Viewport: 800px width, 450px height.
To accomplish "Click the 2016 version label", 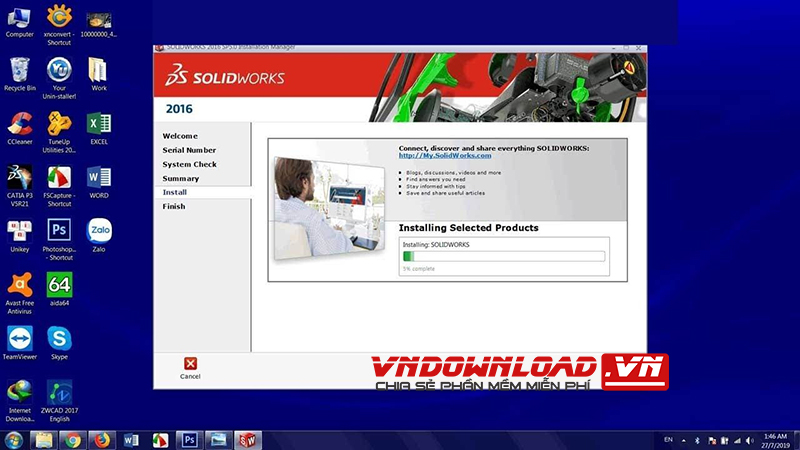I will [179, 109].
